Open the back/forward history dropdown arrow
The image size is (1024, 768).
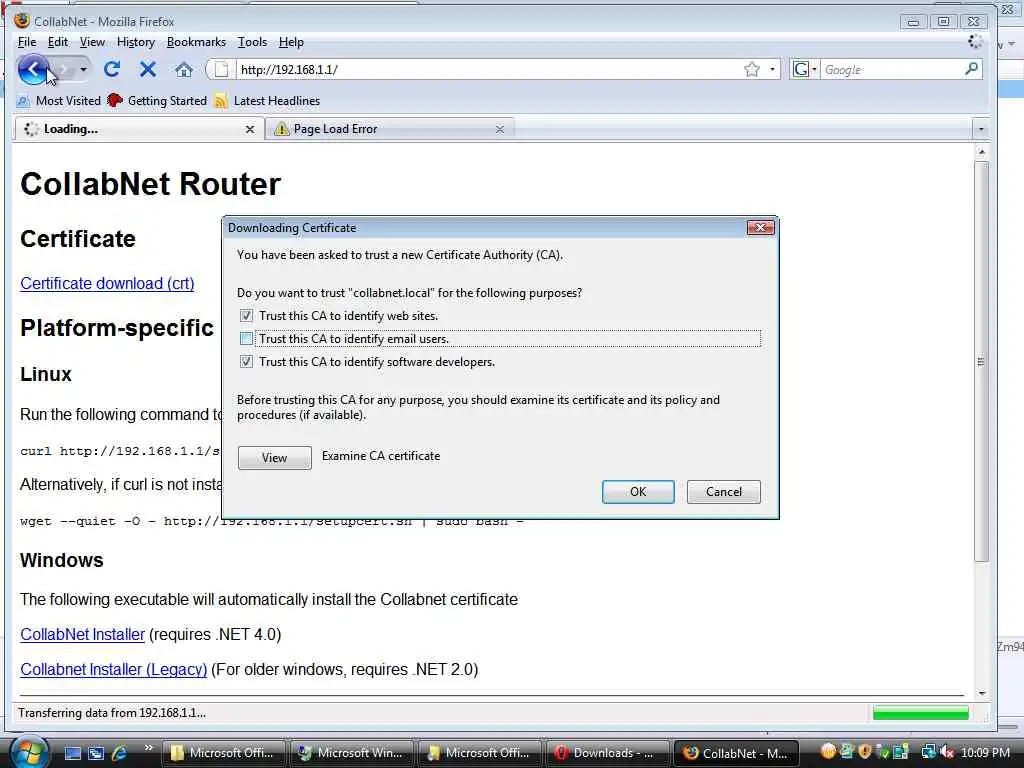pos(83,69)
